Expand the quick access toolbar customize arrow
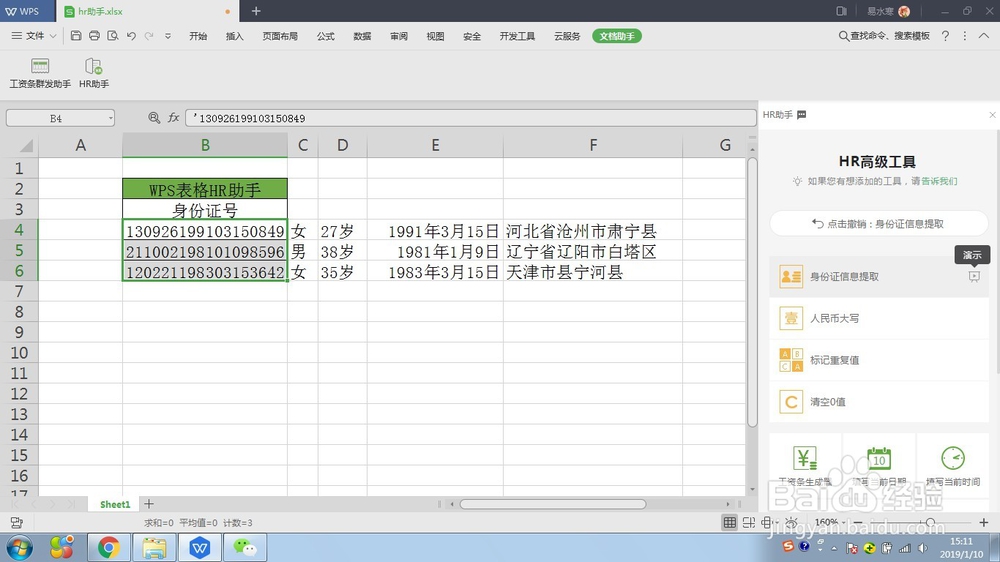The height and width of the screenshot is (562, 1000). pos(168,36)
